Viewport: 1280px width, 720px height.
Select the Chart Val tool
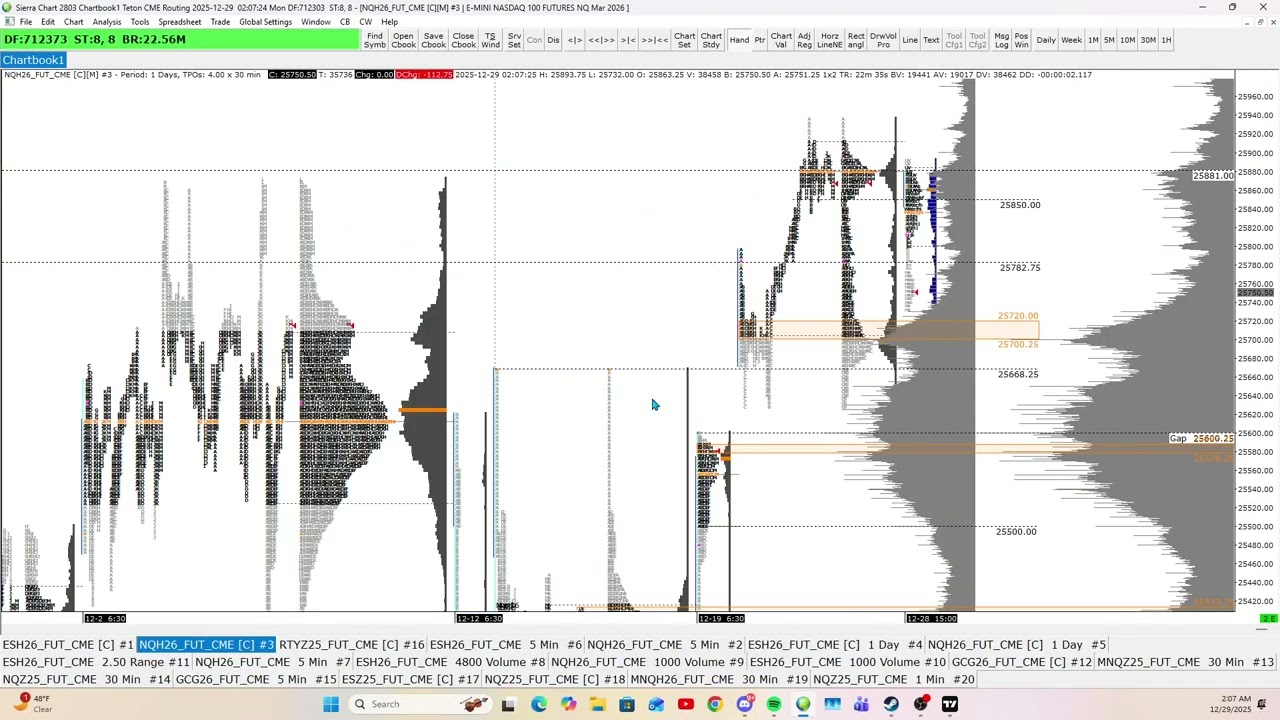[x=781, y=40]
